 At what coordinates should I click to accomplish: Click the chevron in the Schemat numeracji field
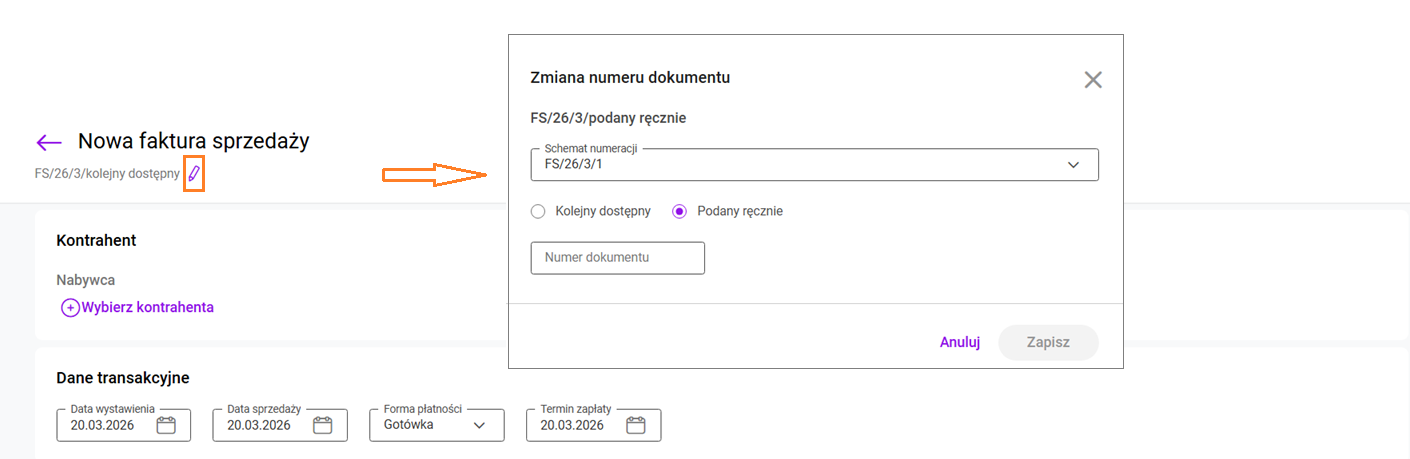[x=1074, y=164]
